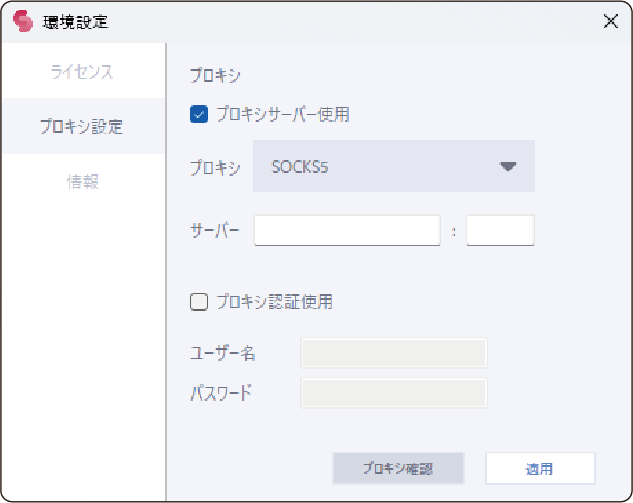
Task: Click the app logo in title bar
Action: tap(23, 21)
